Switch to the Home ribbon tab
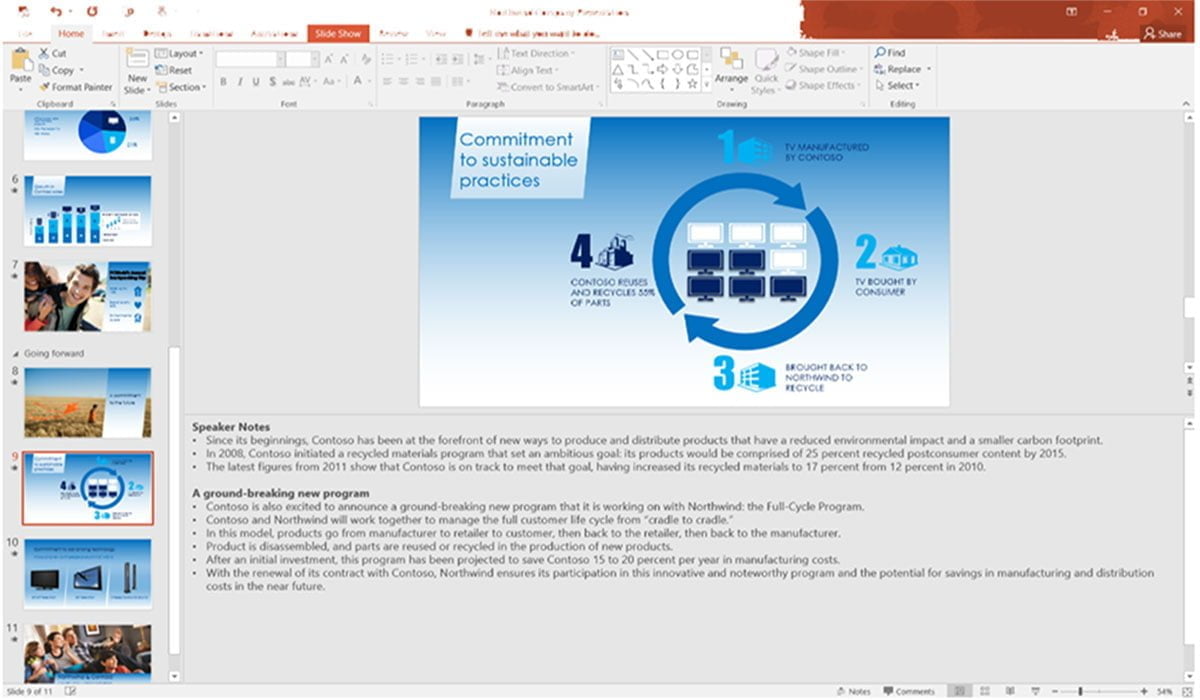Image resolution: width=1200 pixels, height=700 pixels. 71,33
